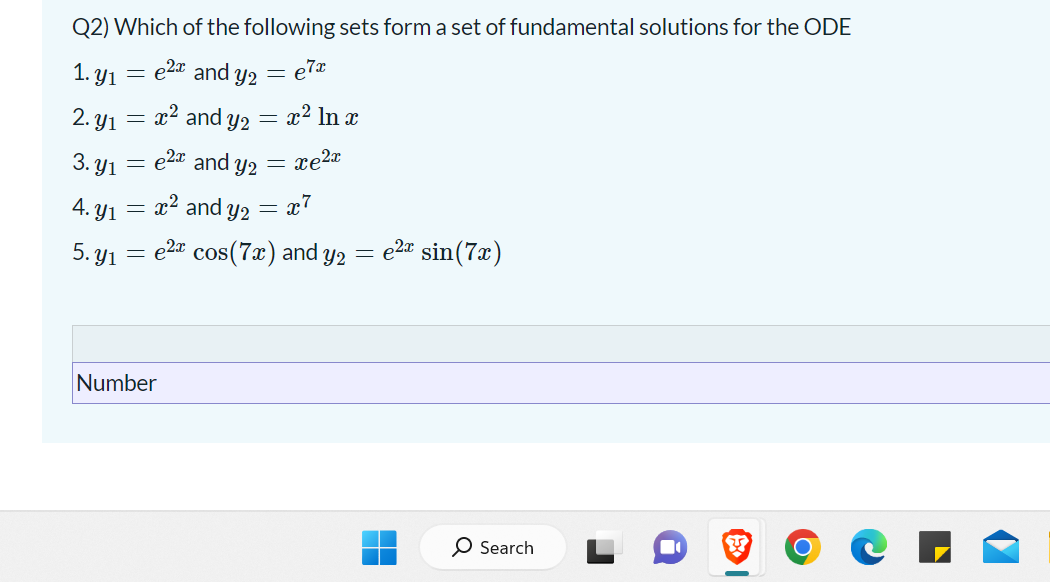The width and height of the screenshot is (1050, 582).
Task: Launch Microsoft Teams Chat
Action: tap(668, 547)
